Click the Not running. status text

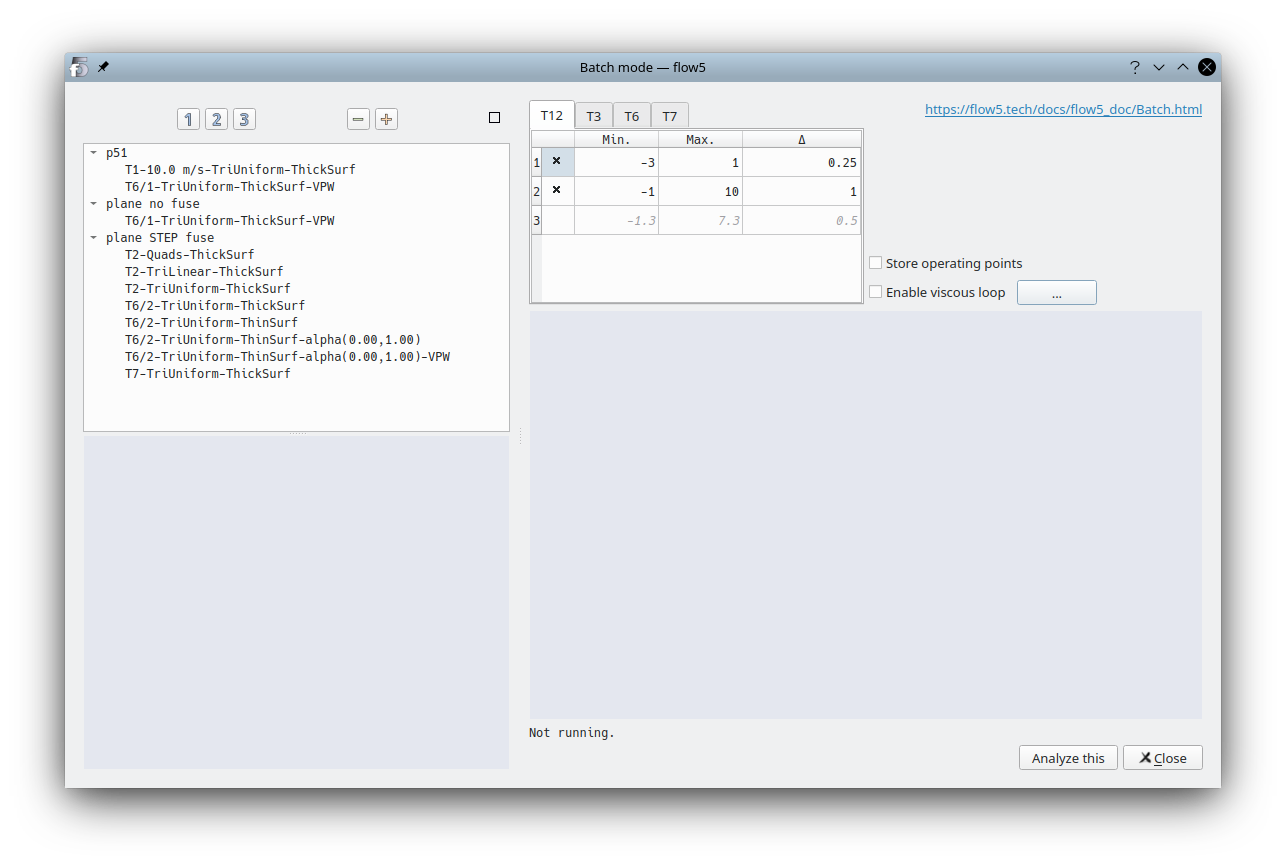(572, 733)
